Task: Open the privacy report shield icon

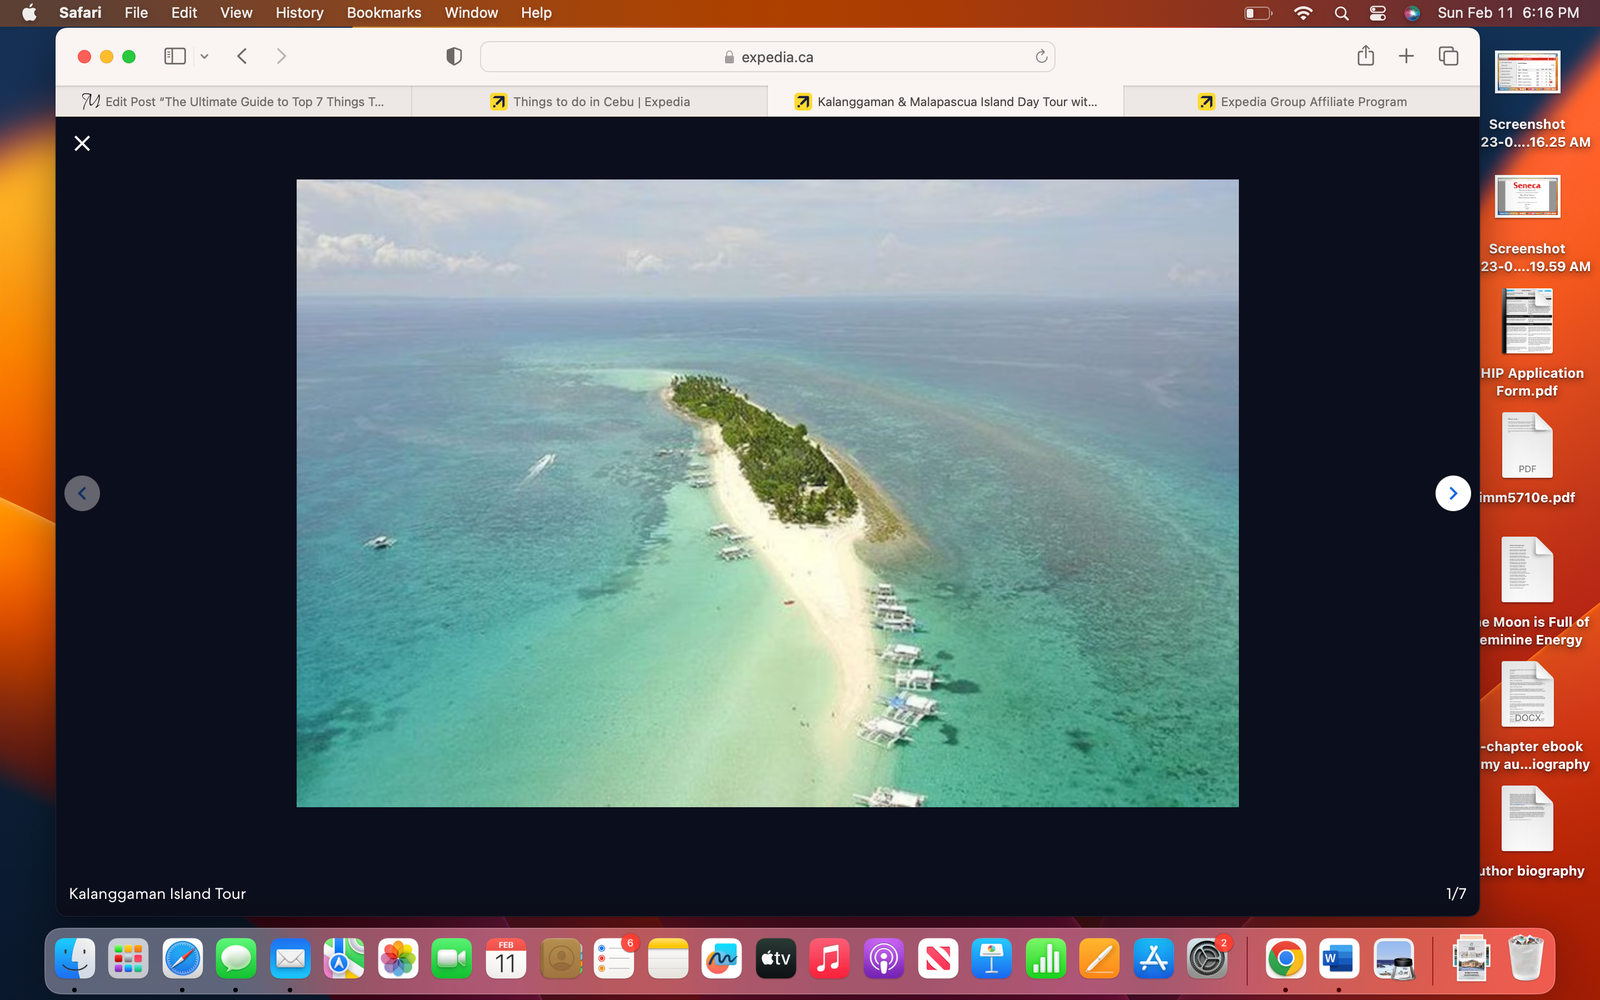Action: (454, 57)
